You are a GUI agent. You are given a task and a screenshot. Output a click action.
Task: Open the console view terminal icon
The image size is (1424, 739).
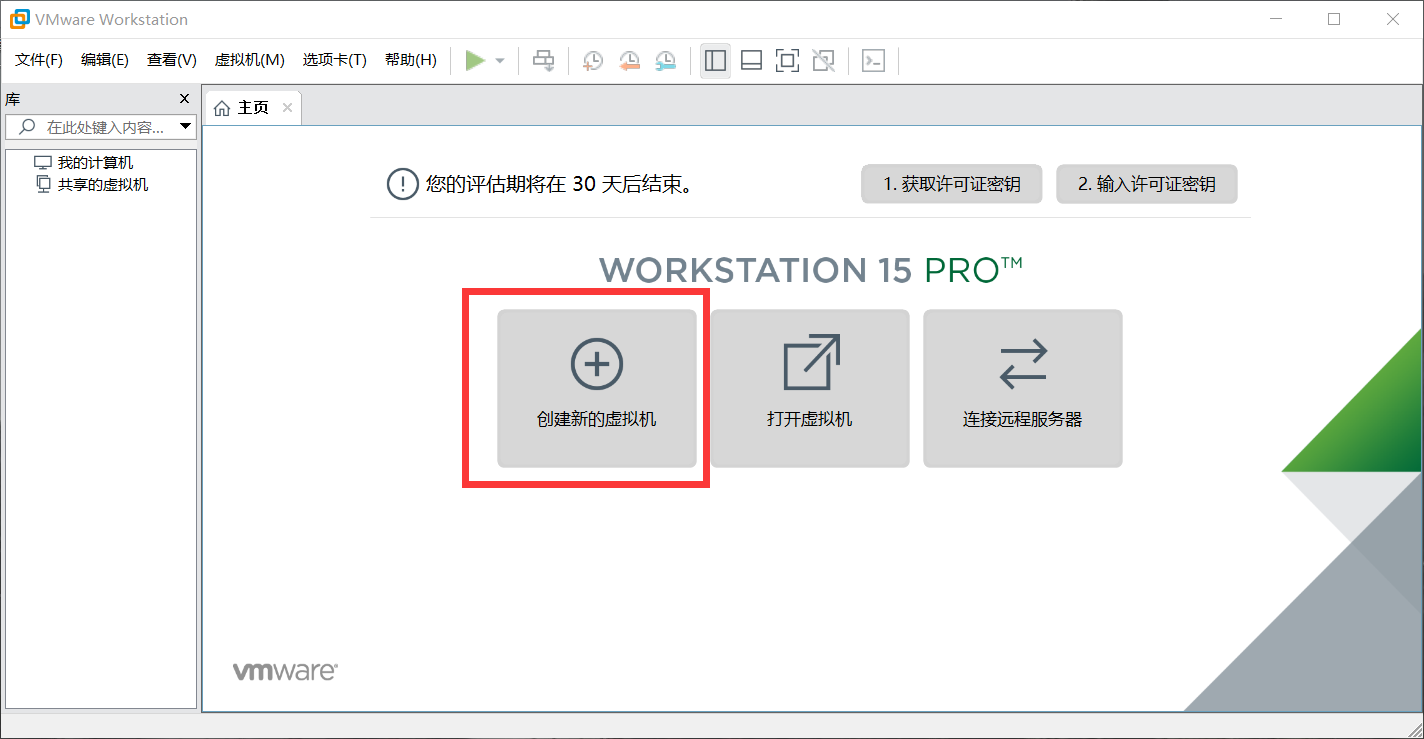(873, 61)
